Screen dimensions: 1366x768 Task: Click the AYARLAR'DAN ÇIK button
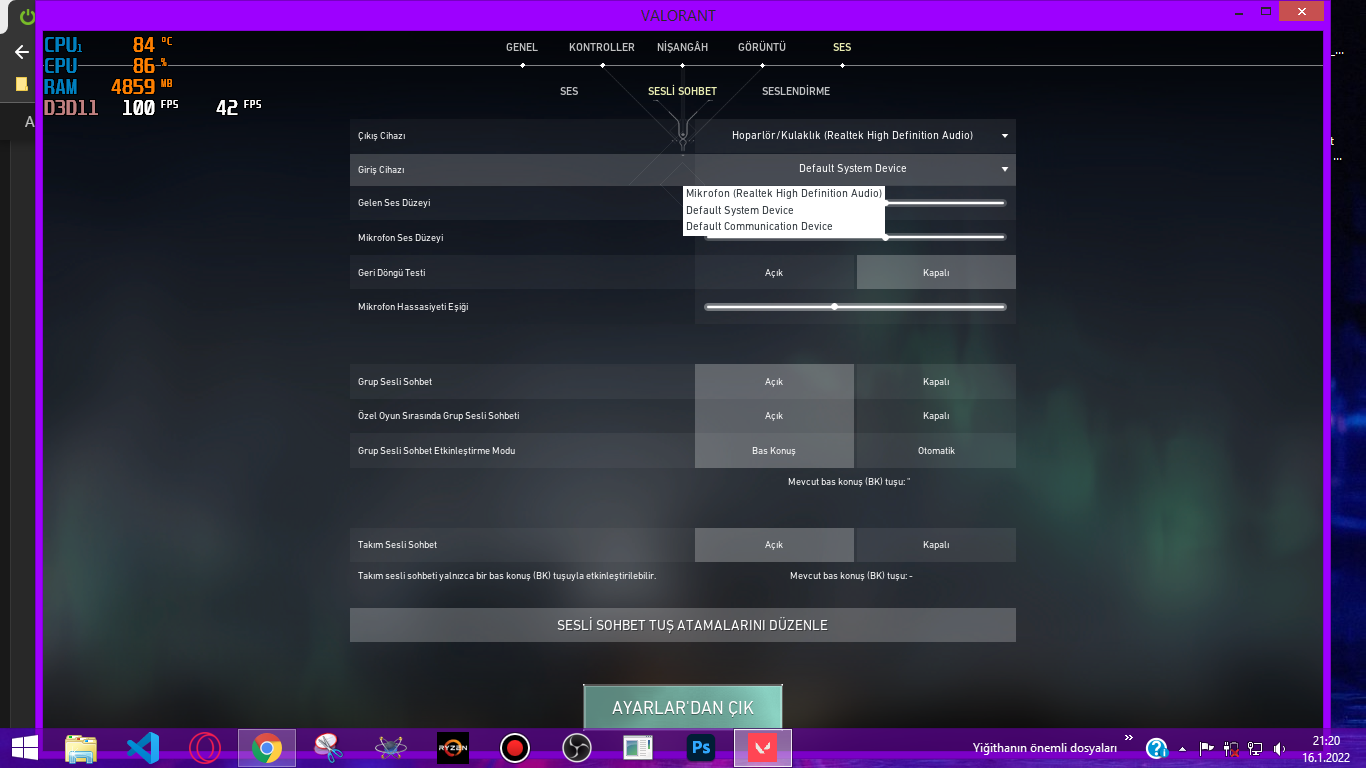(683, 707)
